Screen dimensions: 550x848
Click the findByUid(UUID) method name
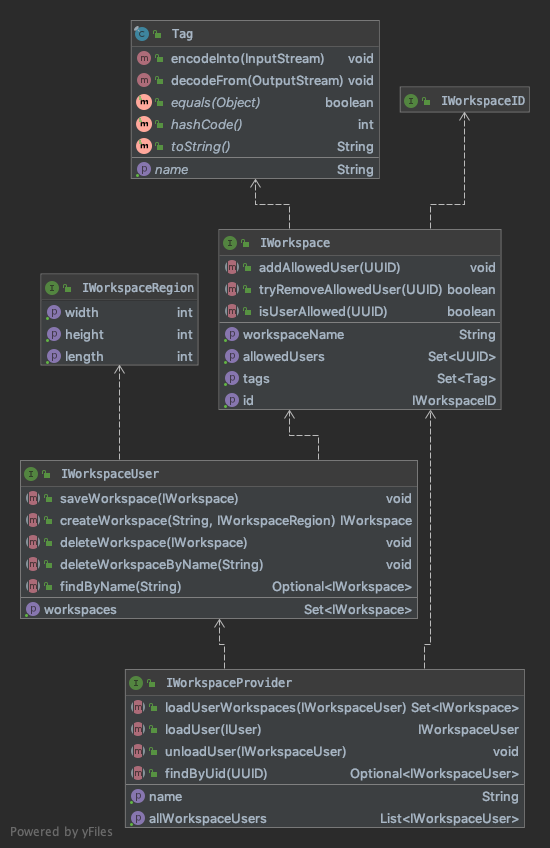point(216,773)
